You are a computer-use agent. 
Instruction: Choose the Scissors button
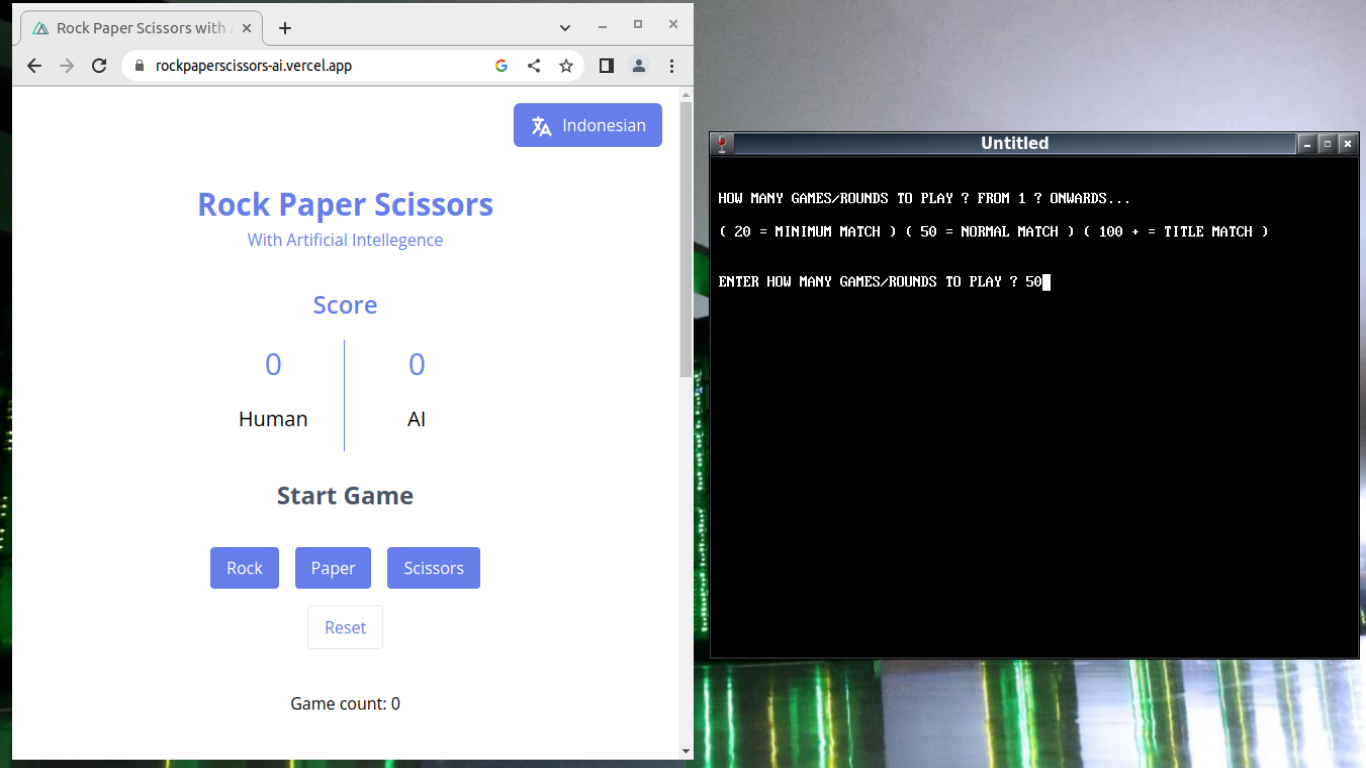[433, 568]
